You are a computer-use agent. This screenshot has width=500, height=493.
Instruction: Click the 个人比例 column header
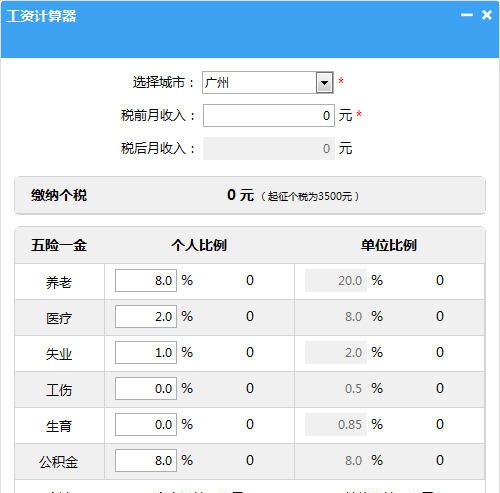(199, 245)
